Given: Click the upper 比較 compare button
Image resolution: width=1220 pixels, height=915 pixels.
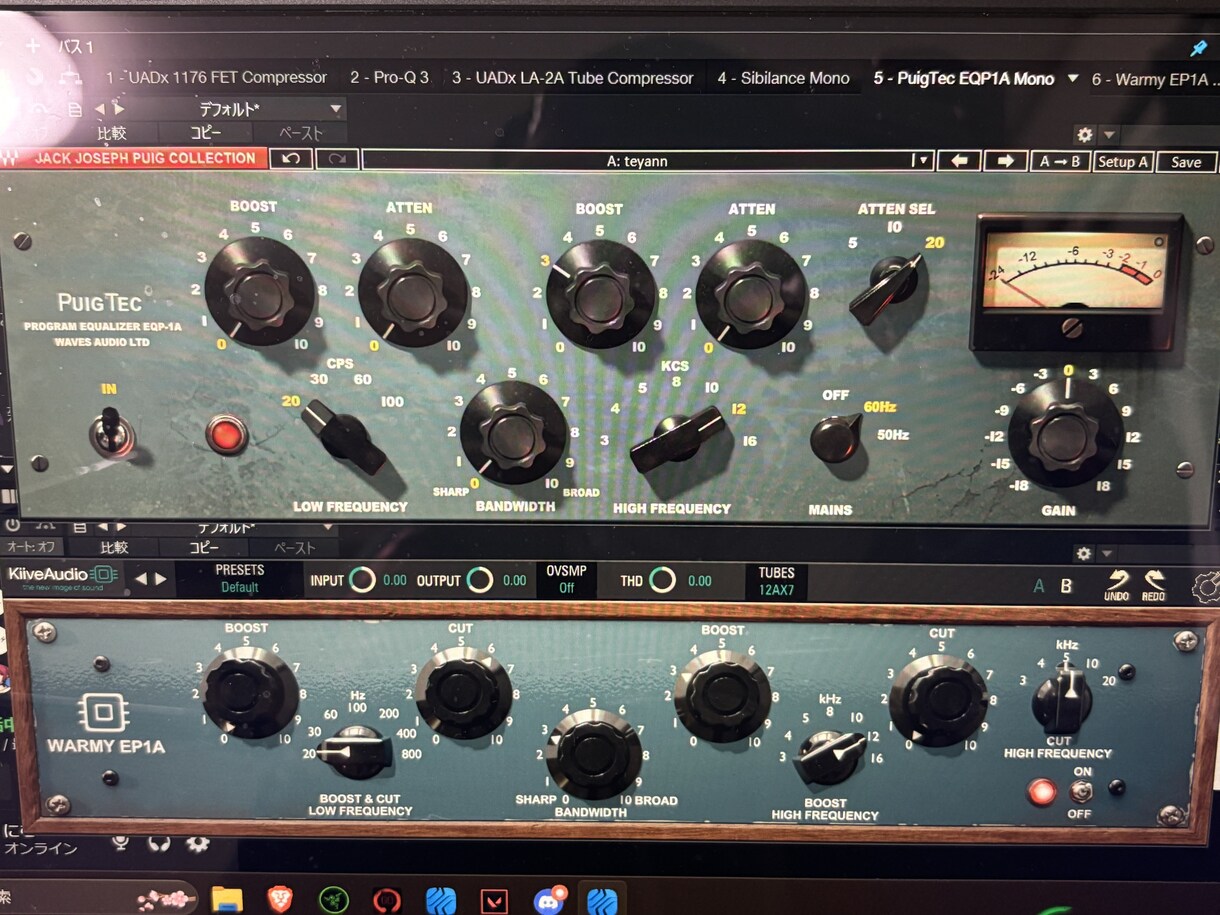Looking at the screenshot, I should (112, 133).
